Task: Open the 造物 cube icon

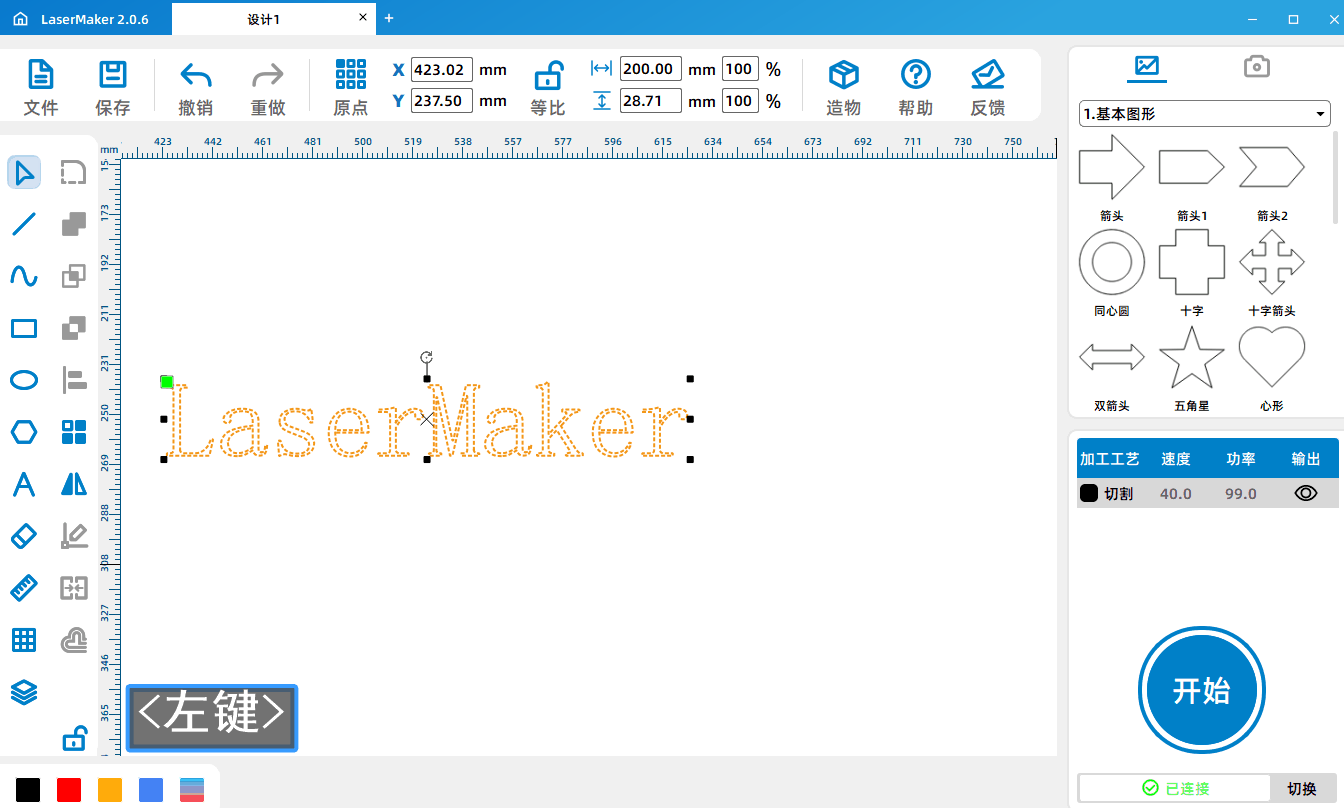Action: 844,75
